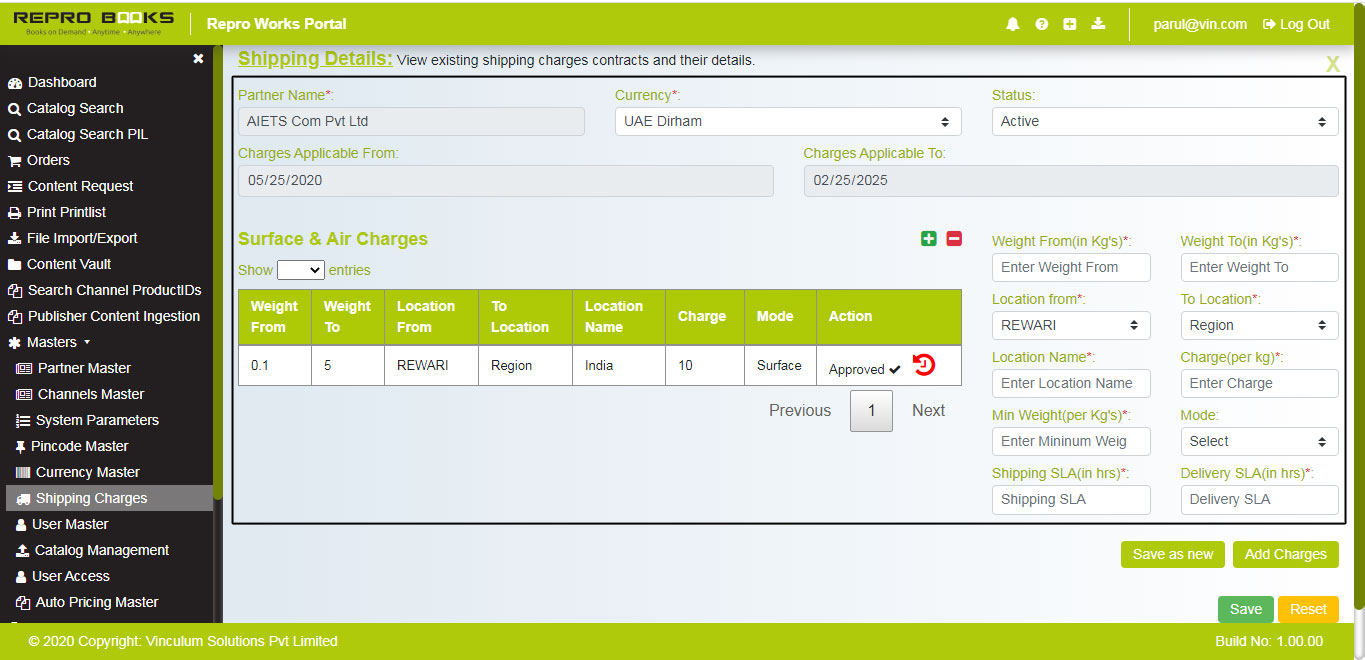Open the Mode select dropdown
The image size is (1365, 660).
coord(1259,441)
